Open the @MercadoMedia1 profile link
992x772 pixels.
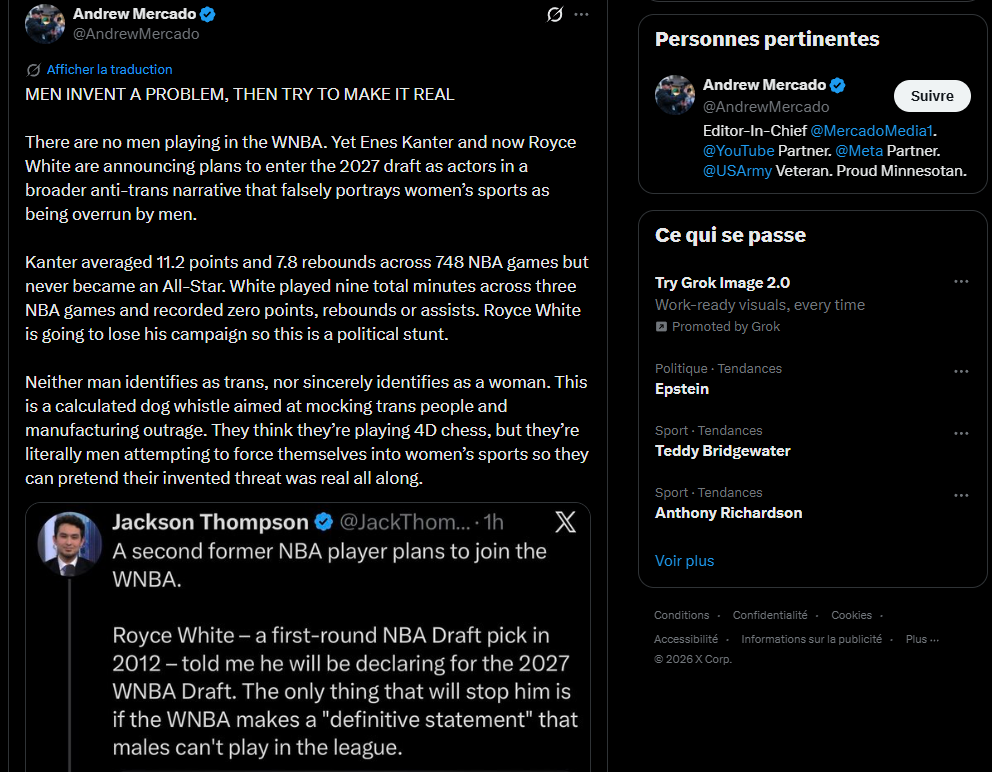click(x=871, y=131)
